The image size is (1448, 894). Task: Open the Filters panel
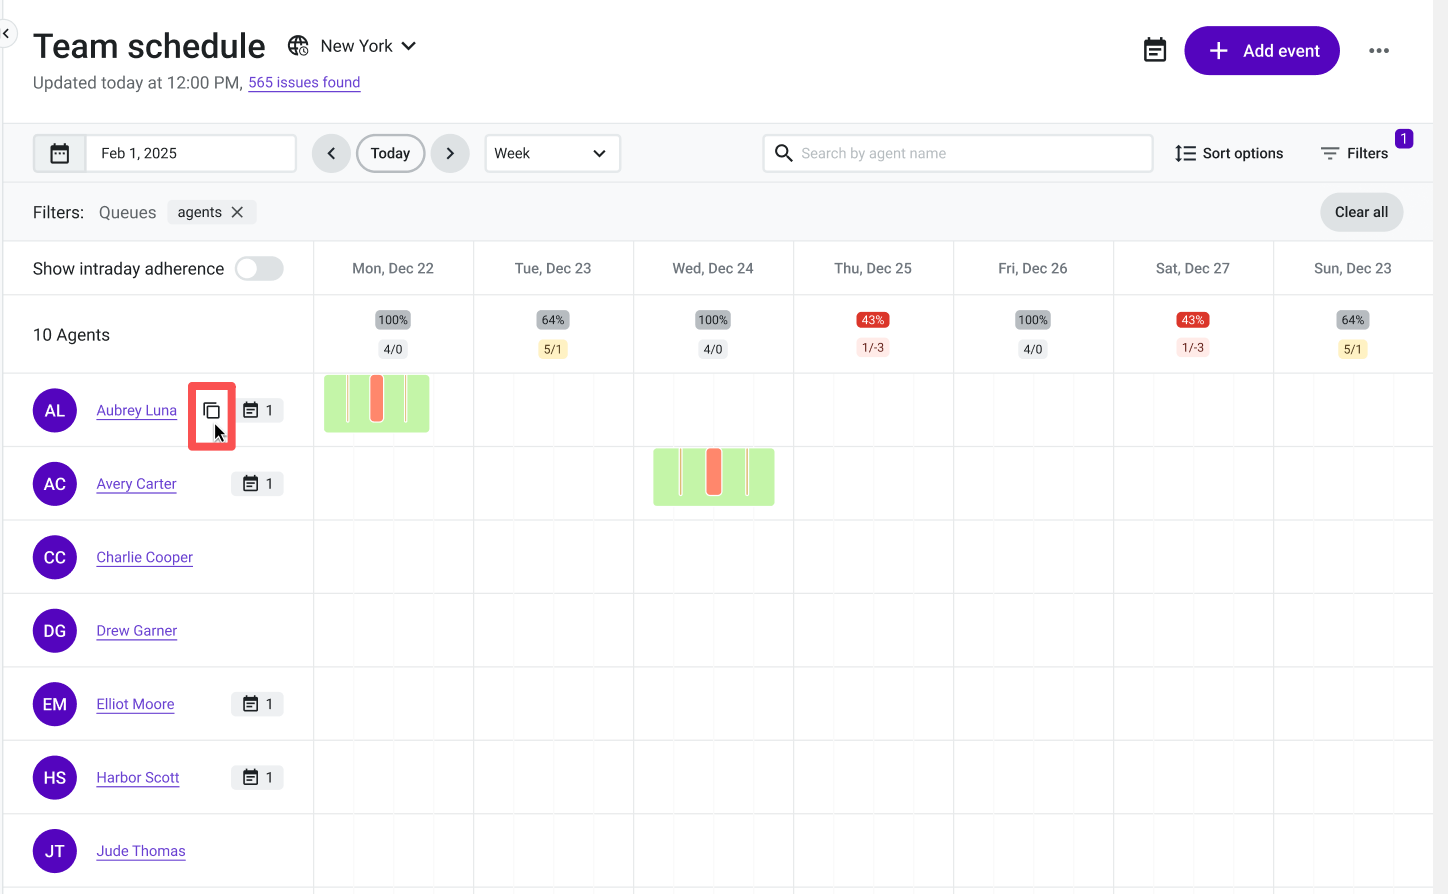point(1355,153)
